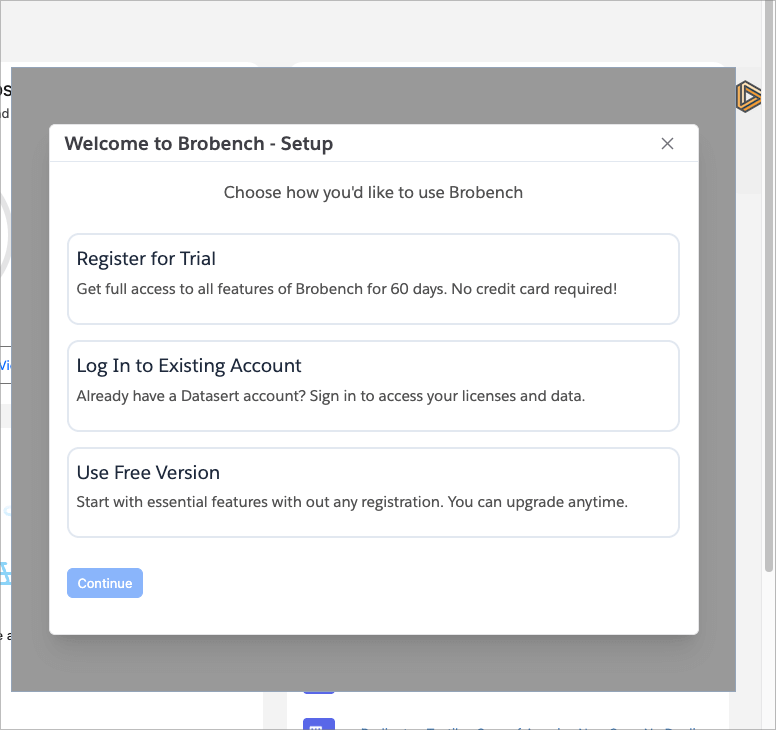Click the 'Log In to Existing Account' heading
The width and height of the screenshot is (776, 730).
pyautogui.click(x=189, y=366)
